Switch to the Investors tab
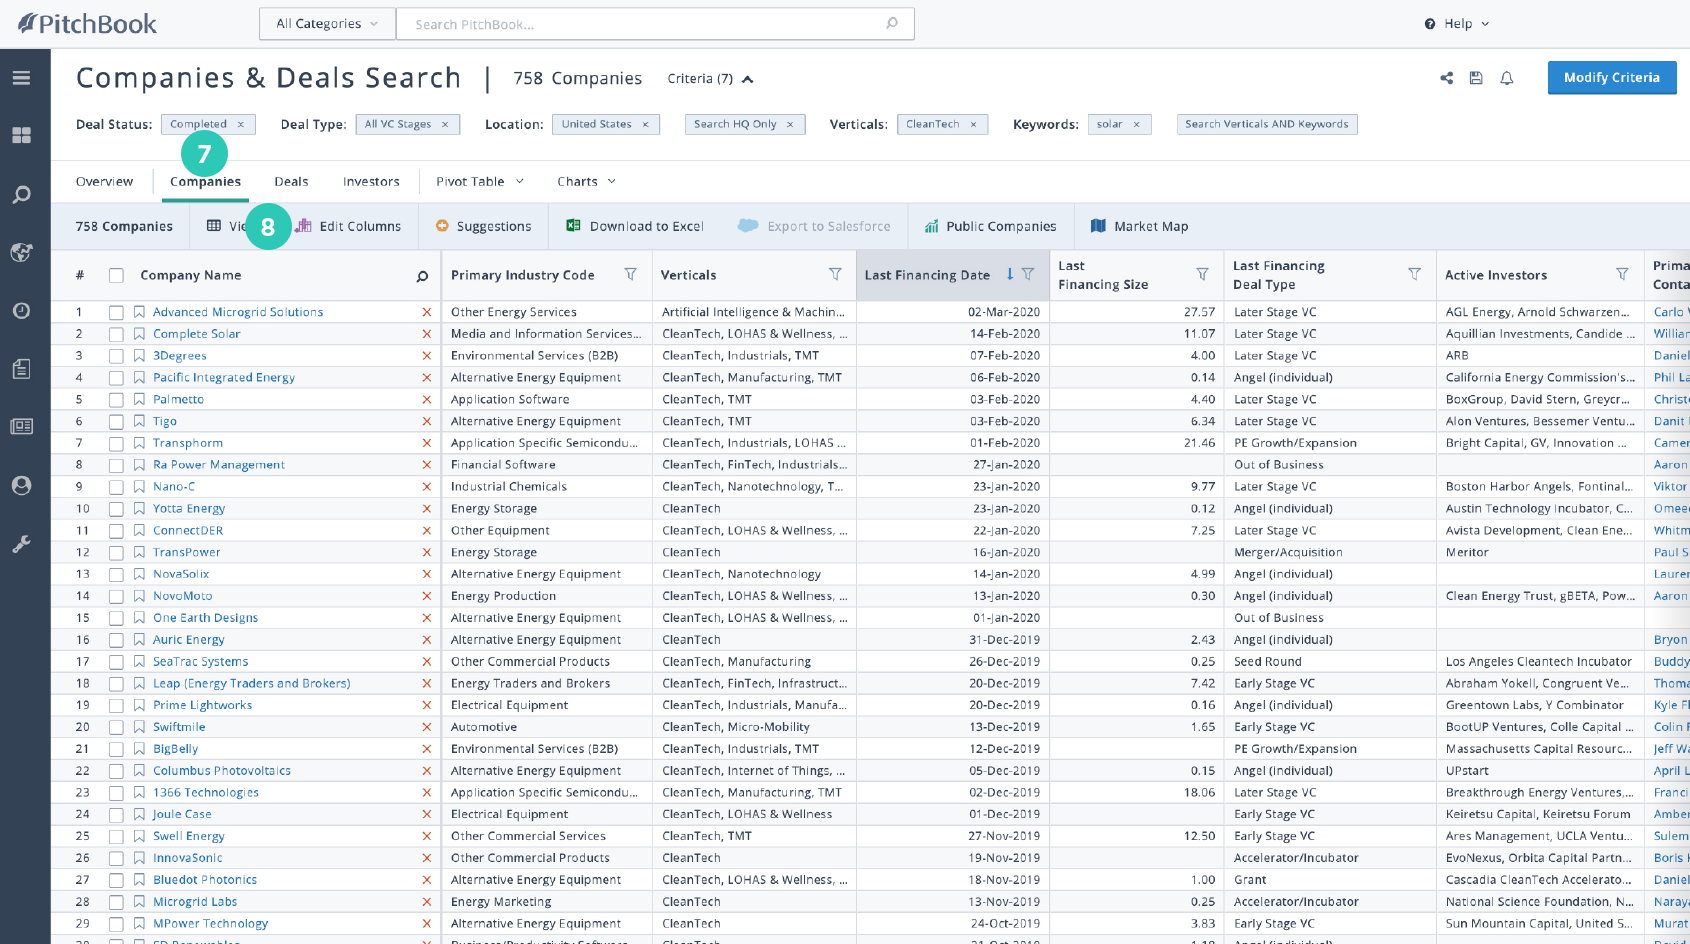 tap(371, 181)
